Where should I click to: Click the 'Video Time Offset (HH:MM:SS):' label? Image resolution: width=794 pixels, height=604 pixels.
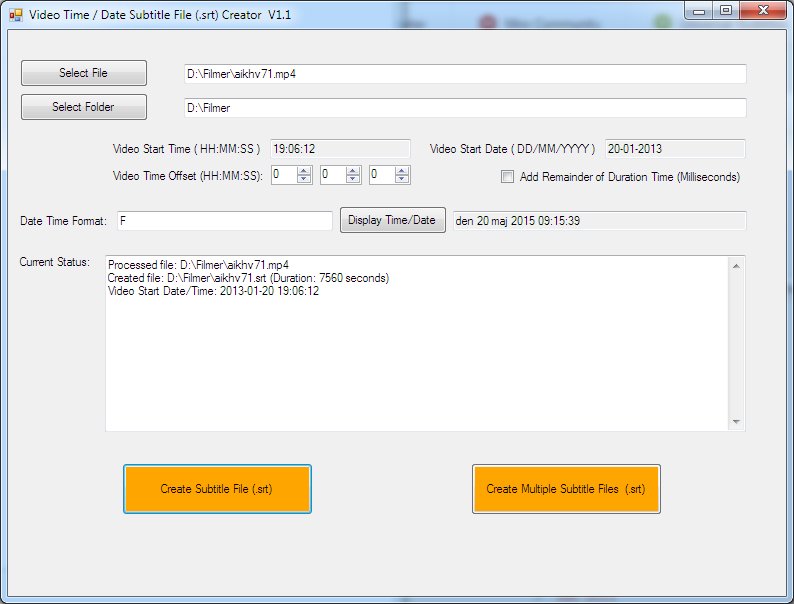[x=188, y=176]
